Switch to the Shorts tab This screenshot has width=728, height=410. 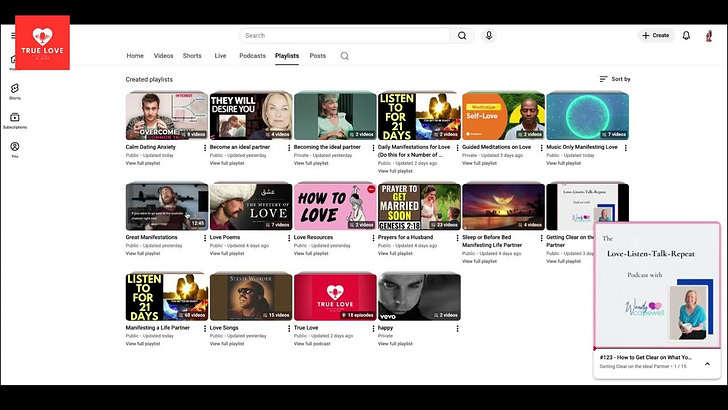(192, 56)
